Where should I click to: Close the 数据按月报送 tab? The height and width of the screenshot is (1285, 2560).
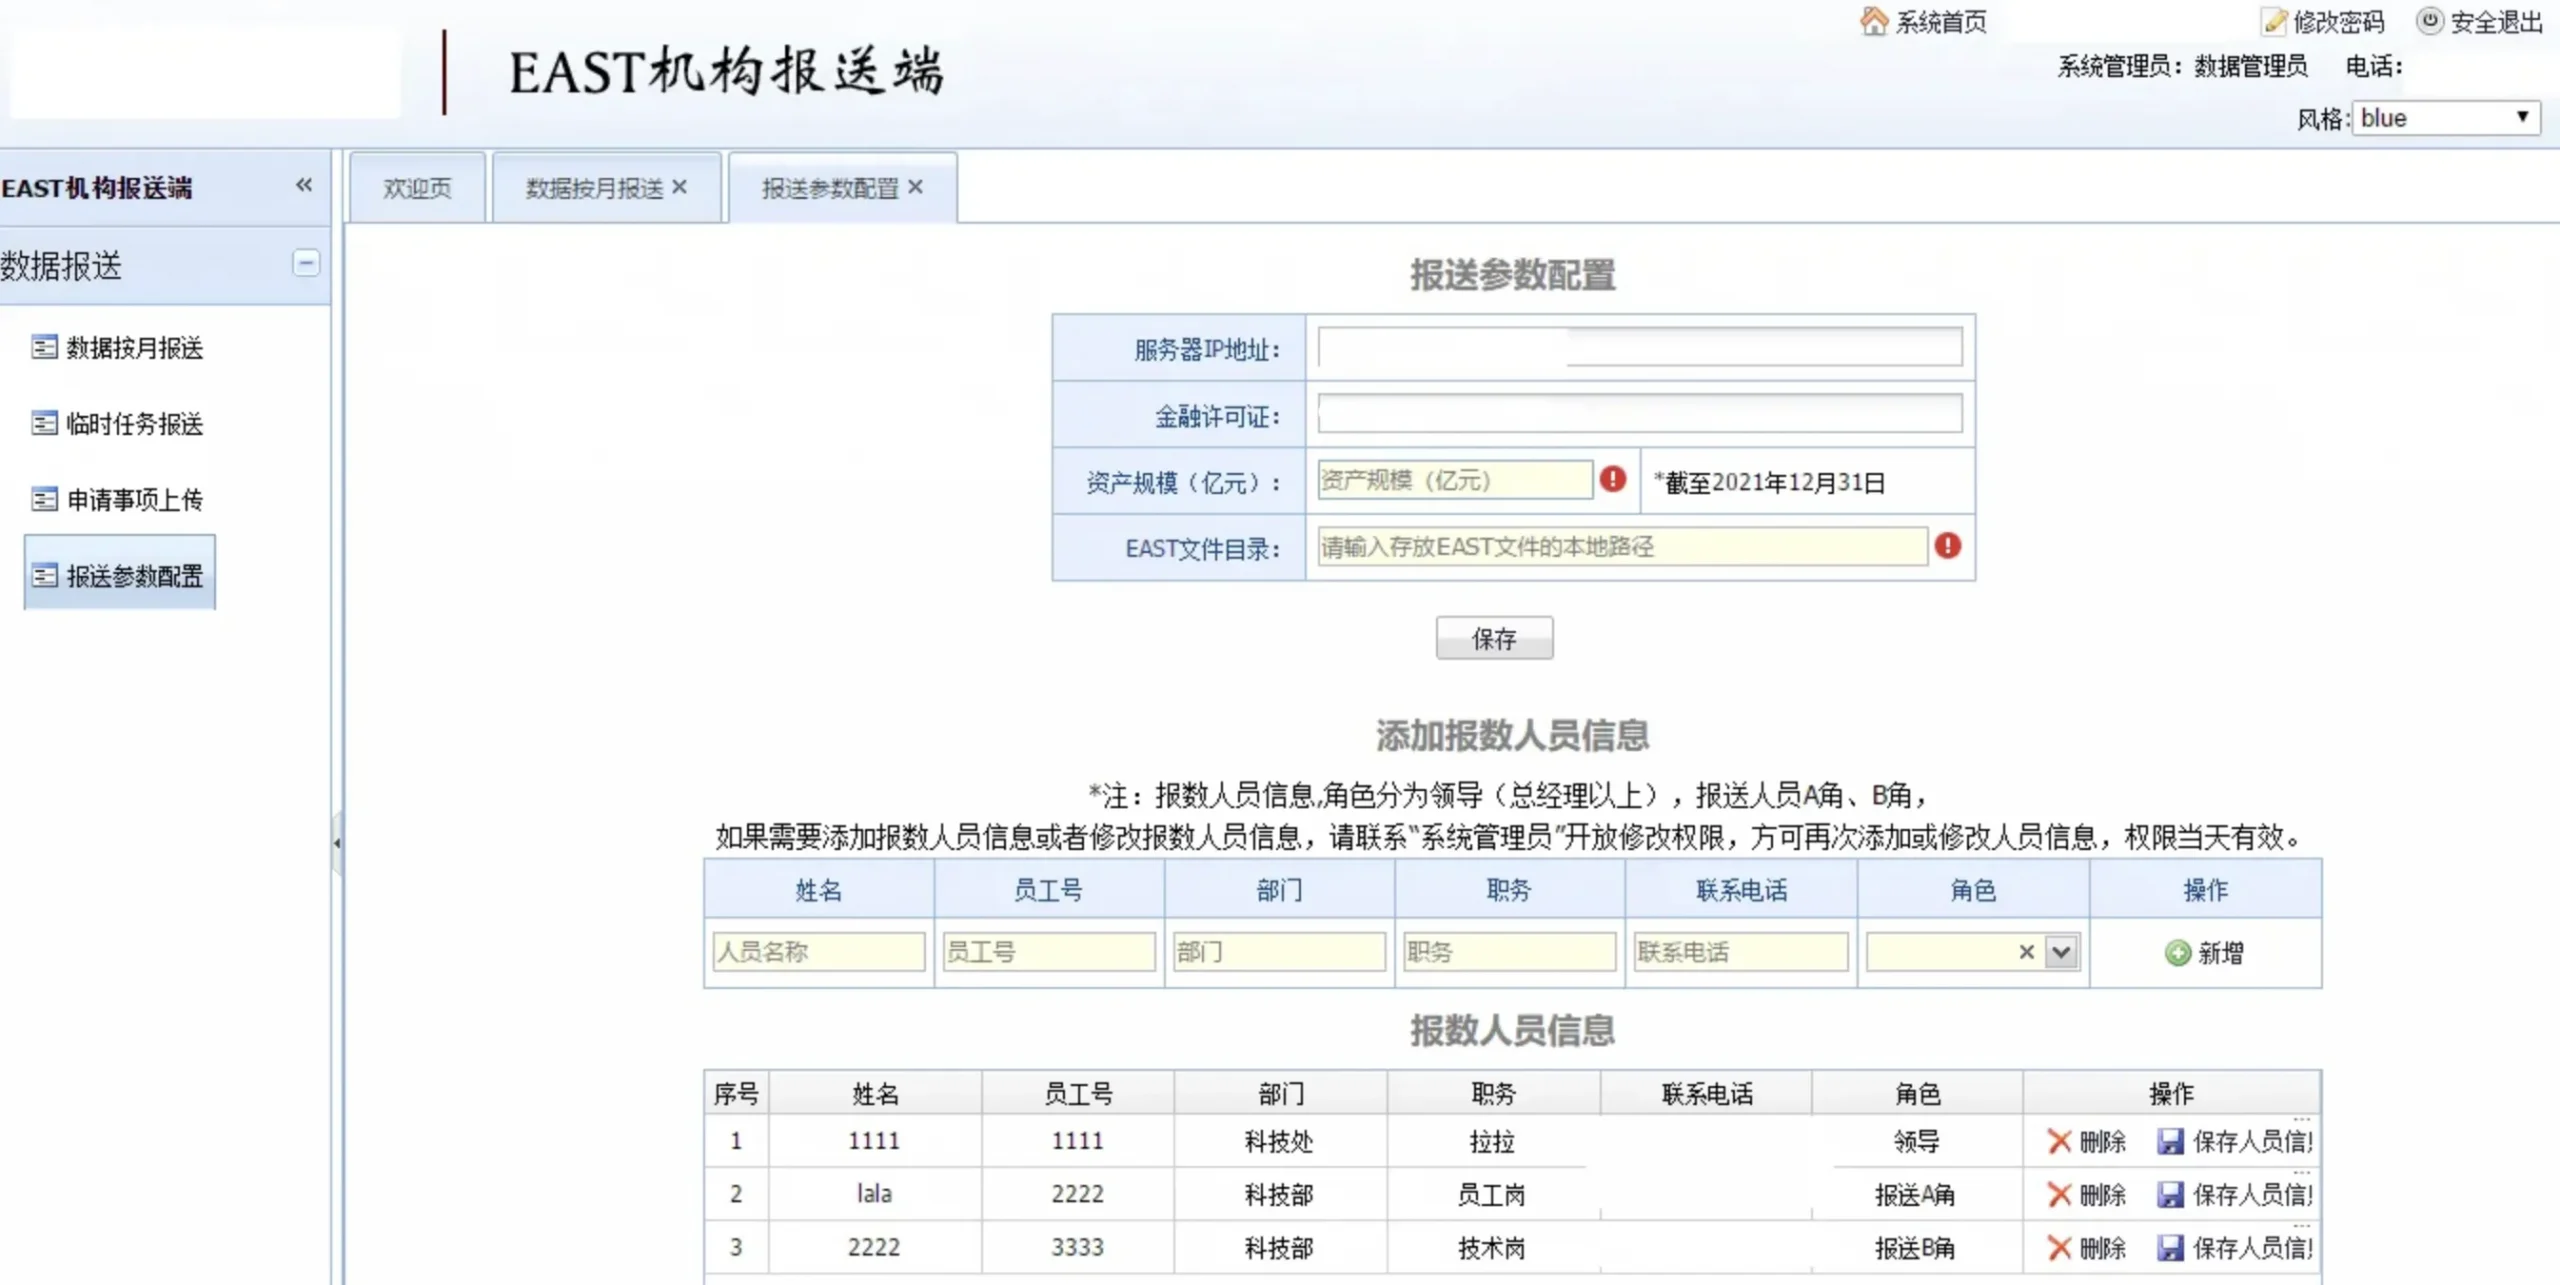(680, 187)
